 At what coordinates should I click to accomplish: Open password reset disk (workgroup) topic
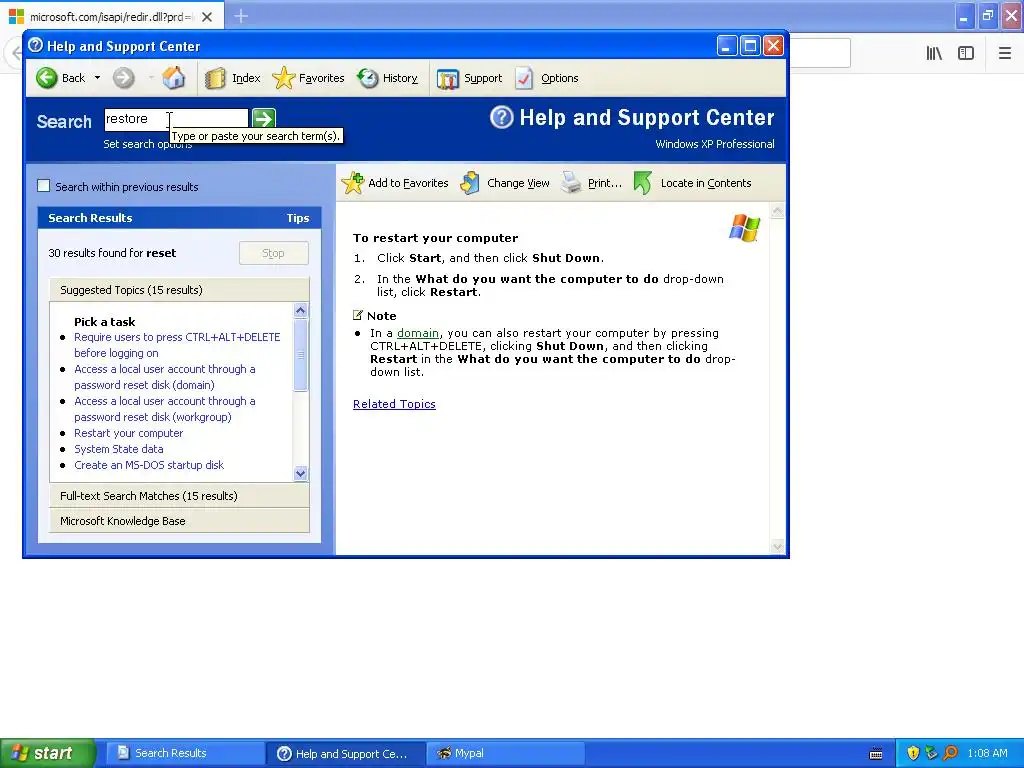[x=165, y=409]
